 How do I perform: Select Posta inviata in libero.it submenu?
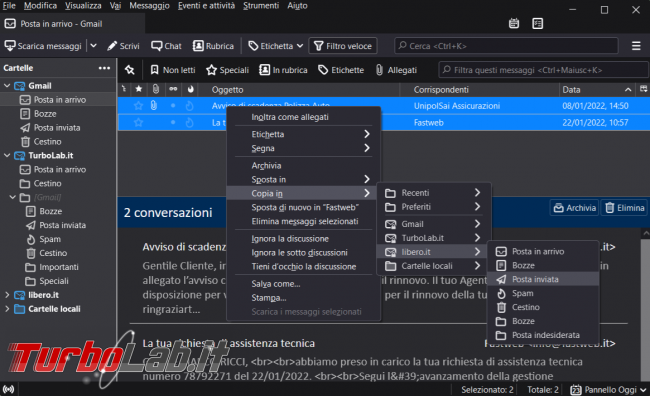(x=543, y=279)
